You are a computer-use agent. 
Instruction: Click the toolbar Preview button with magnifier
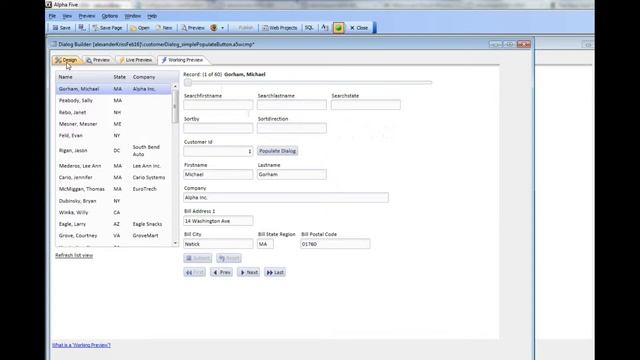point(193,28)
